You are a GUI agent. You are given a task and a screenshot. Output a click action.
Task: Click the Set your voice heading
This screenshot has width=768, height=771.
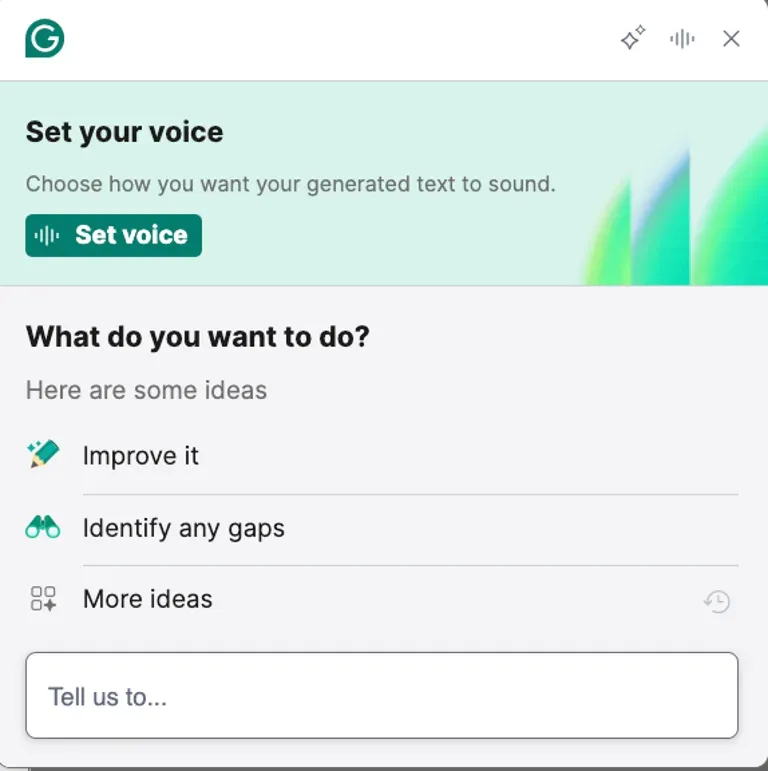(124, 132)
